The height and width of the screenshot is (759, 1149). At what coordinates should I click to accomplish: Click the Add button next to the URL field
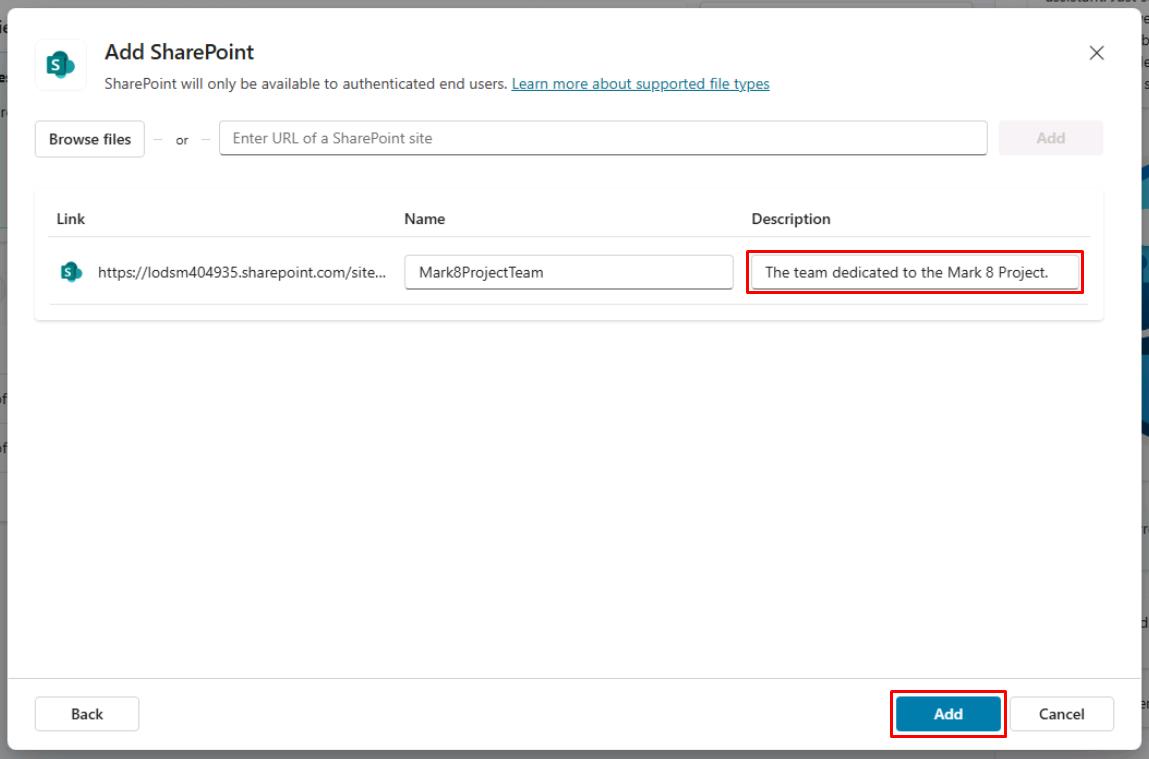(x=1051, y=138)
